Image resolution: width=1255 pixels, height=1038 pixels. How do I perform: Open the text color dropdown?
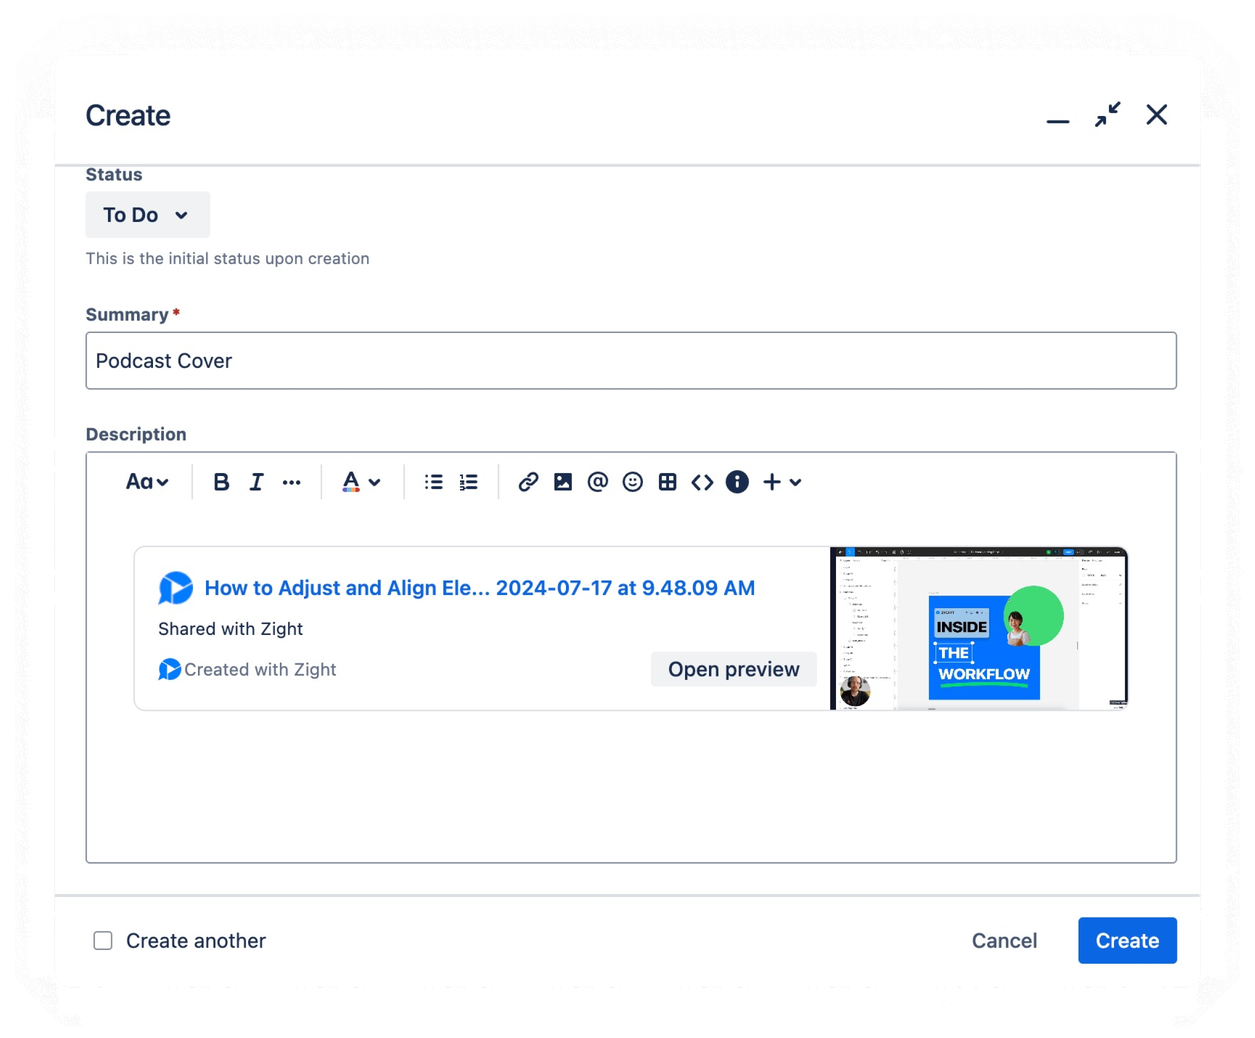(x=361, y=482)
